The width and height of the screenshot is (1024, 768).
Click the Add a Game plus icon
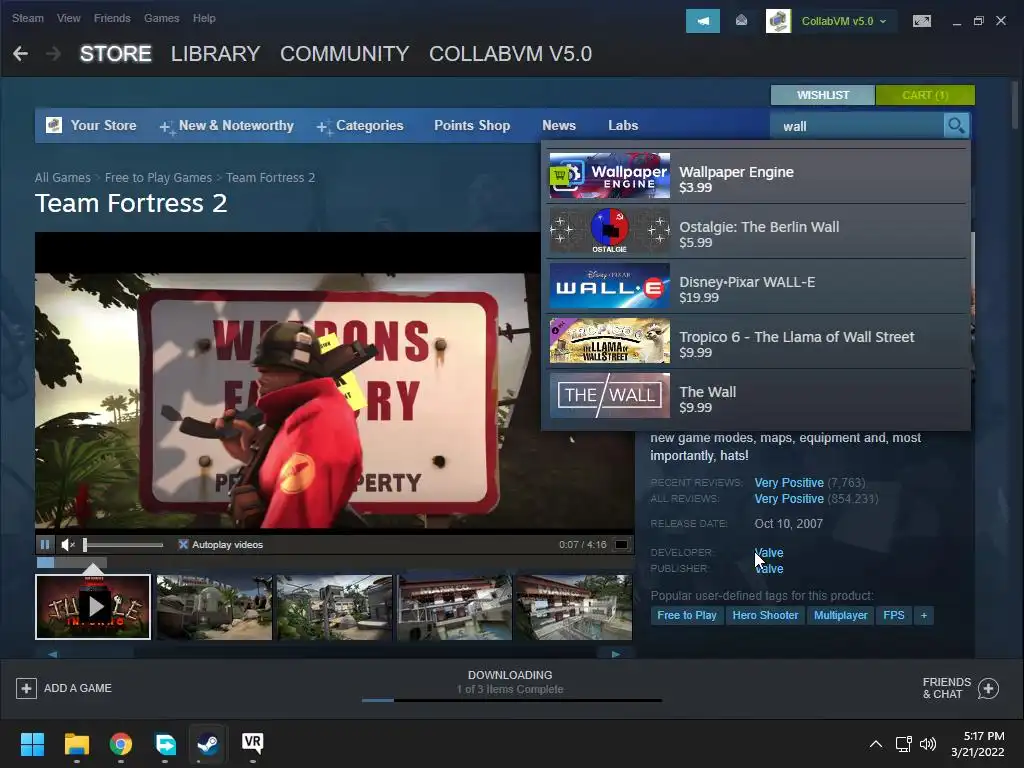[x=26, y=688]
